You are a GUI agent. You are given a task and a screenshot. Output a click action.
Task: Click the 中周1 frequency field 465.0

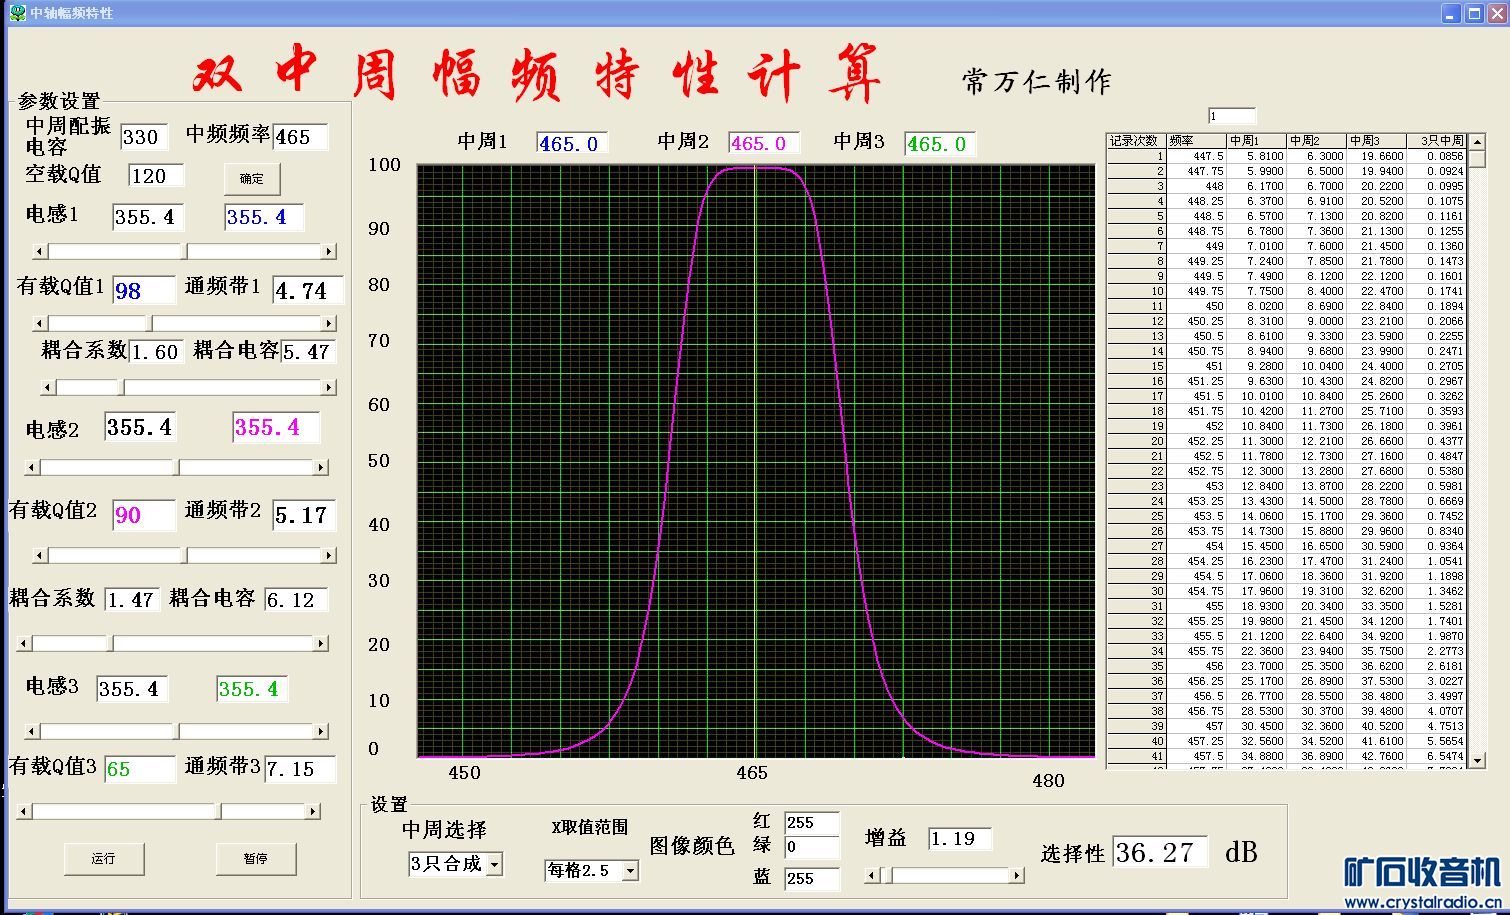pyautogui.click(x=572, y=144)
